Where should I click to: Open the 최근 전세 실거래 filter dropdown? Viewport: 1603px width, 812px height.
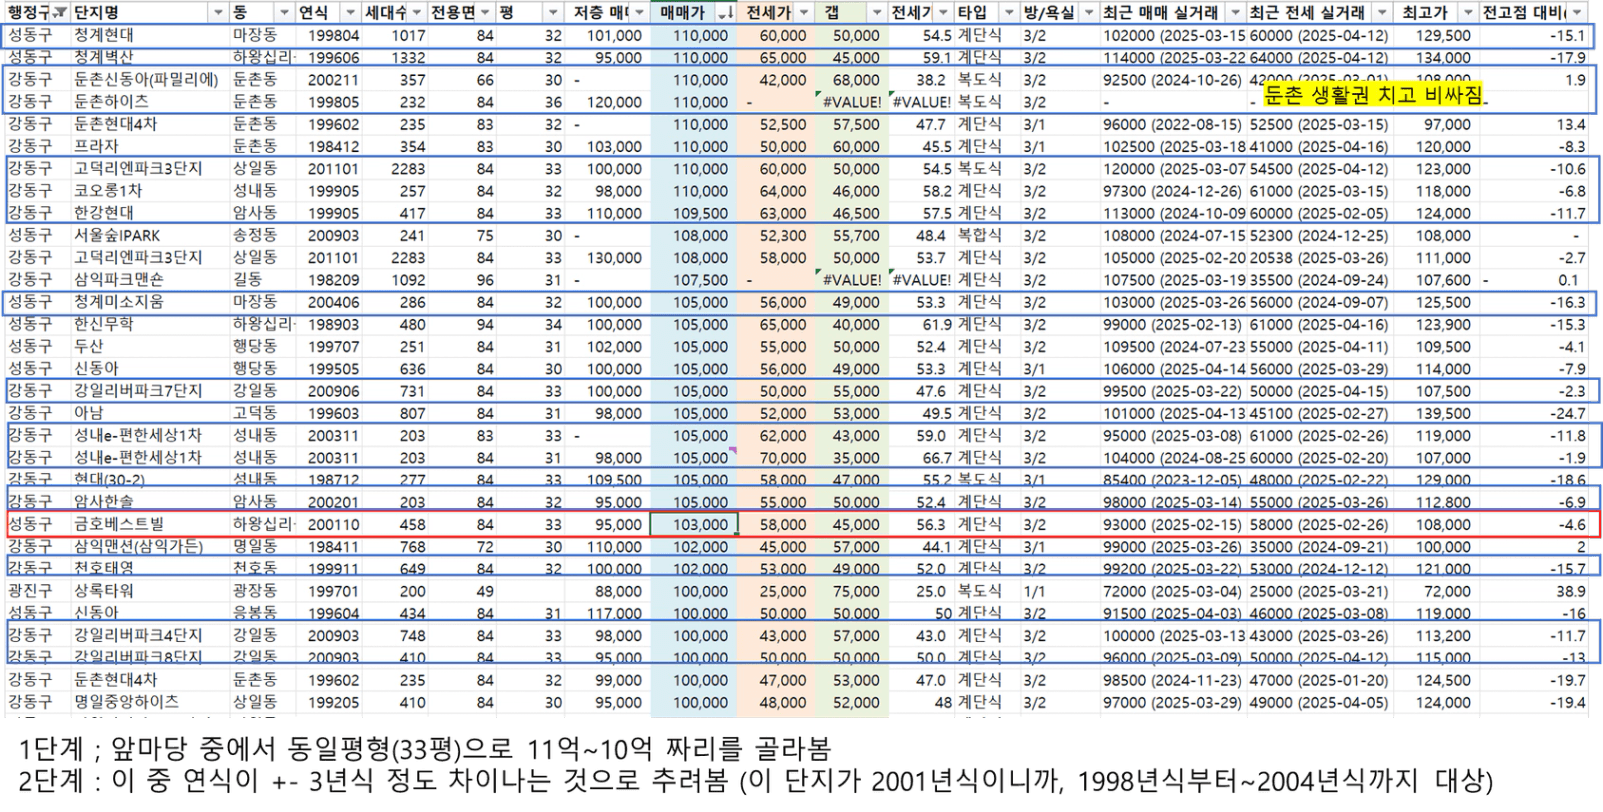point(1382,12)
